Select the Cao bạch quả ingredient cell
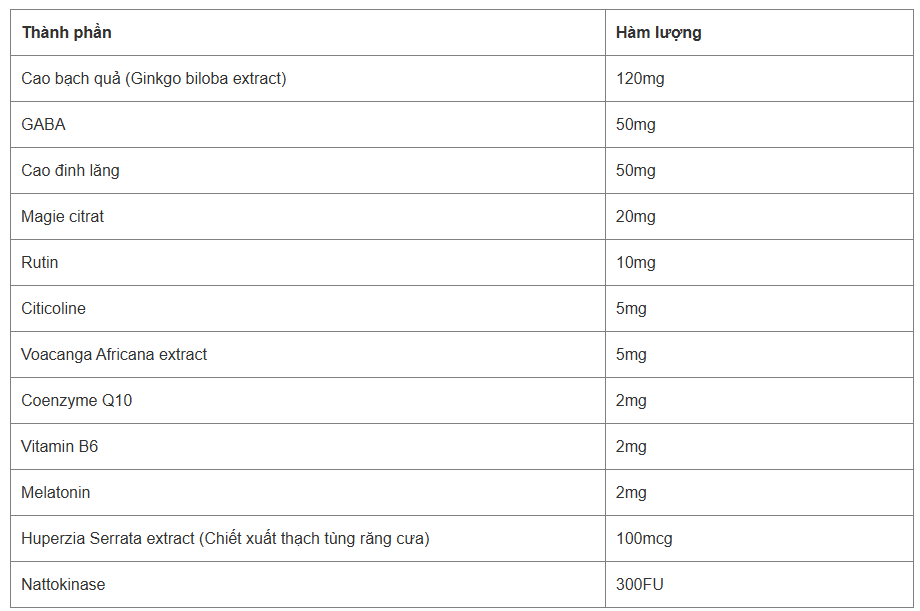The image size is (920, 611). pos(154,79)
